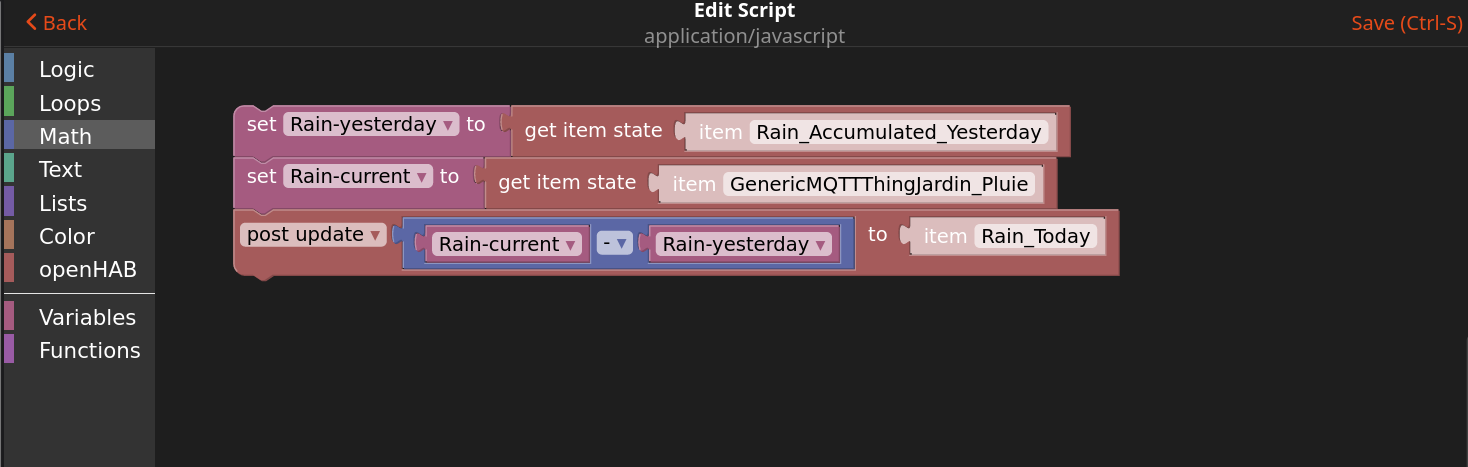Open the Functions category

[x=89, y=350]
